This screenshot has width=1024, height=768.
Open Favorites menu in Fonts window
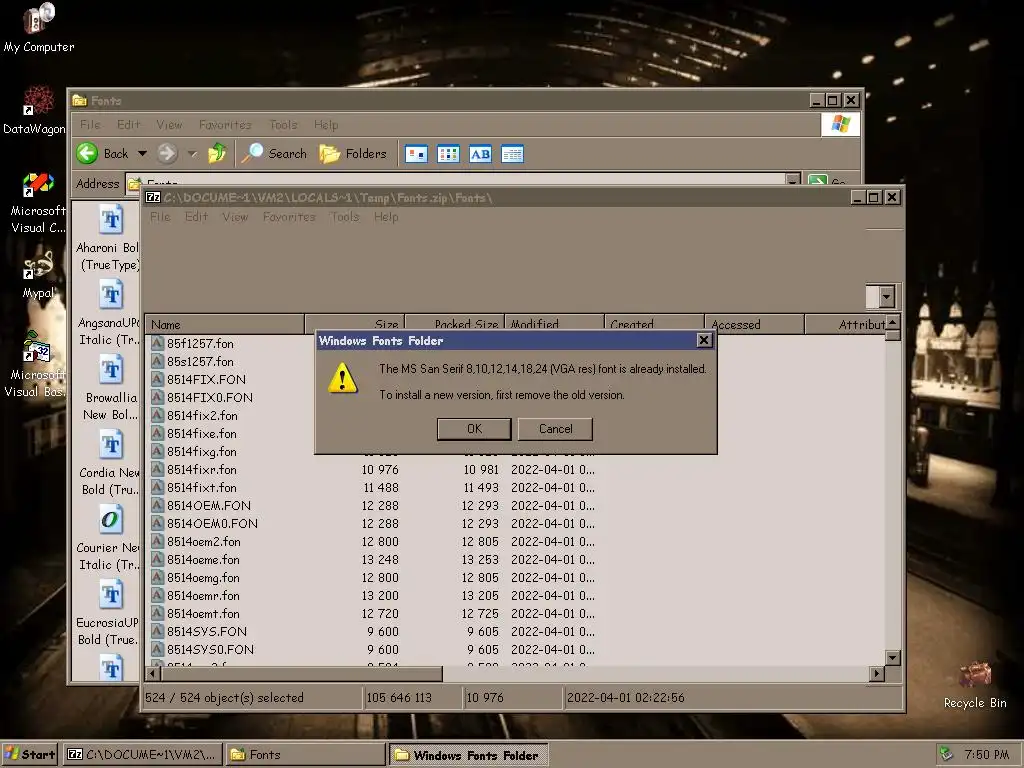click(x=225, y=125)
